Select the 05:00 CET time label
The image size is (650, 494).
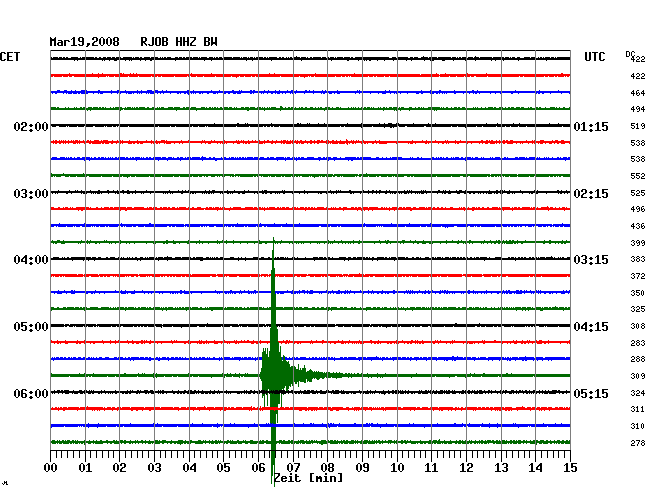31,327
